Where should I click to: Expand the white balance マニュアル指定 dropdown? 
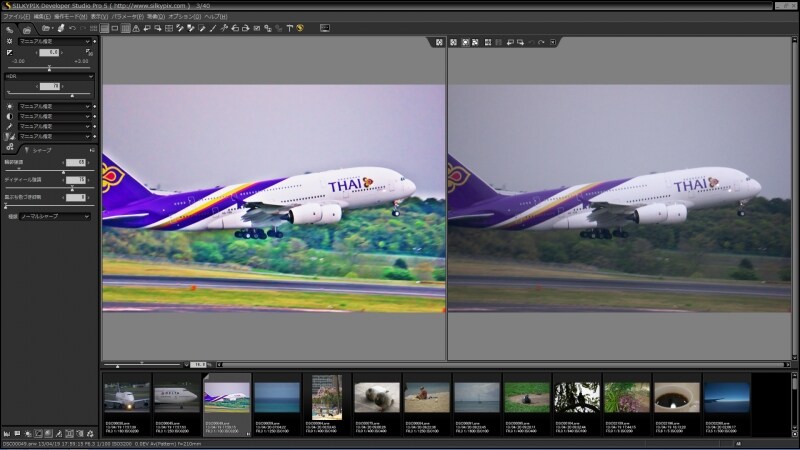[54, 107]
